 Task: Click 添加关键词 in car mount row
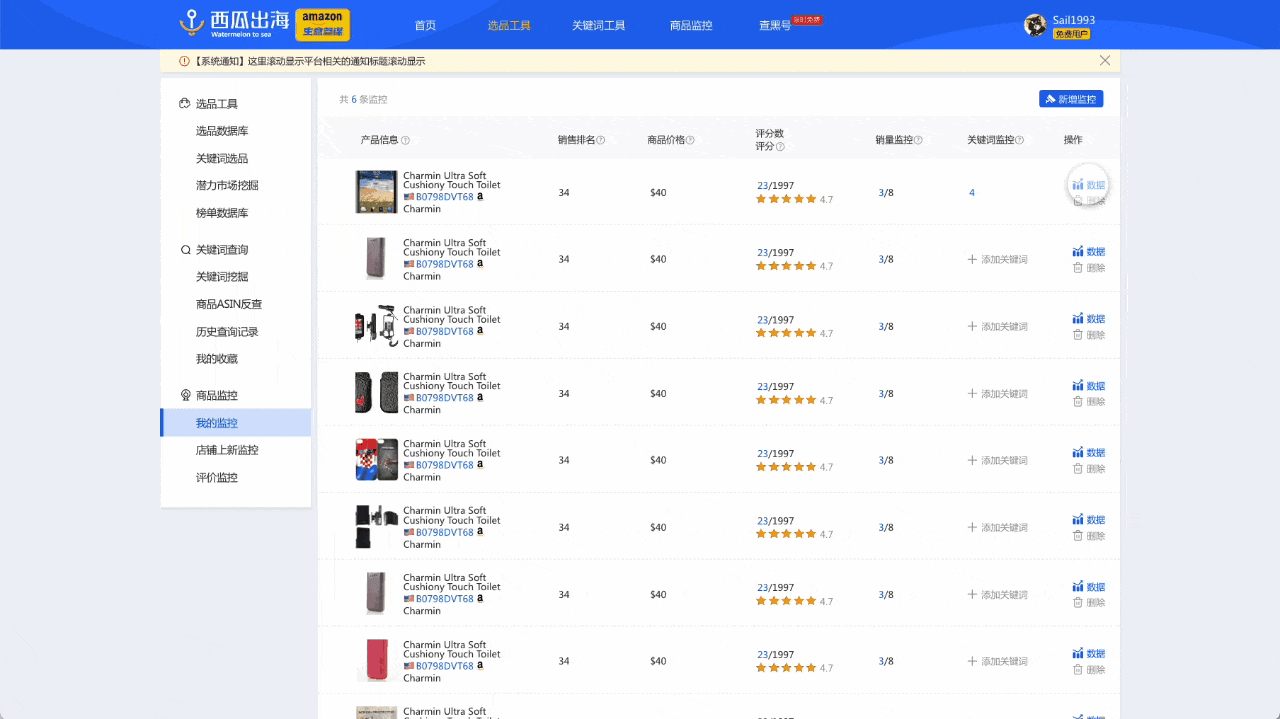pyautogui.click(x=997, y=327)
